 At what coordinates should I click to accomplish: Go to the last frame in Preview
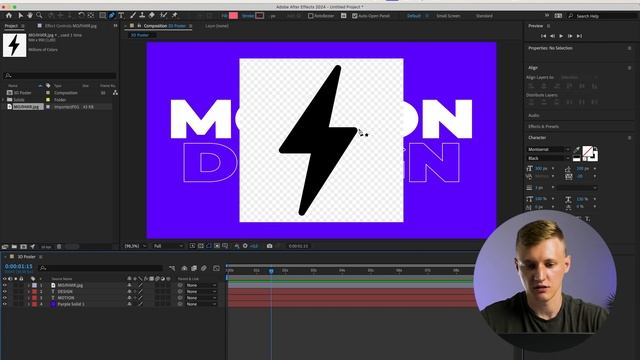579,36
